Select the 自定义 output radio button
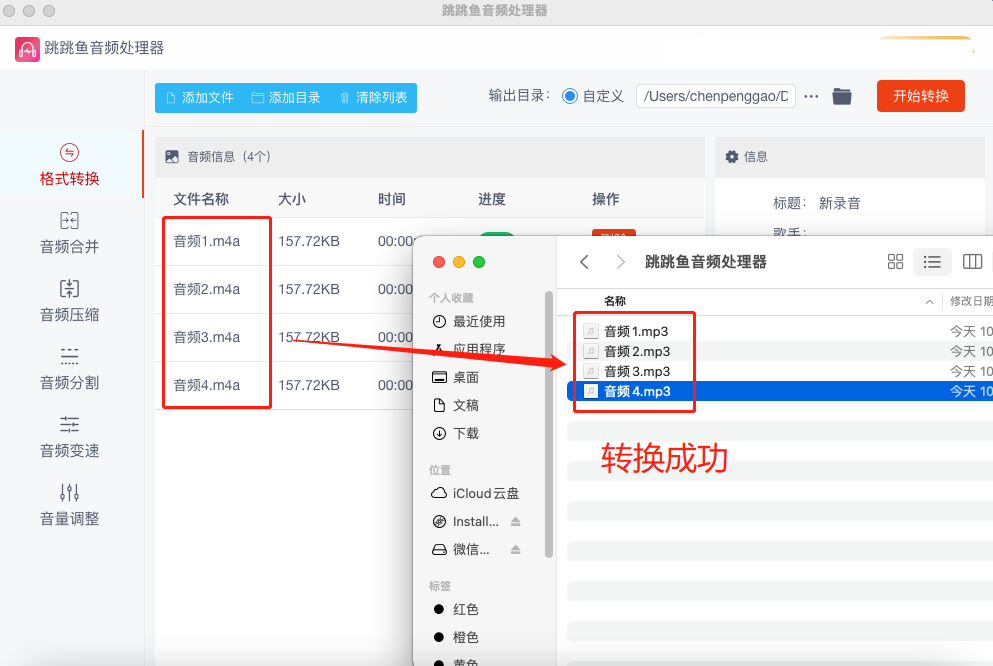The height and width of the screenshot is (666, 993). click(570, 97)
